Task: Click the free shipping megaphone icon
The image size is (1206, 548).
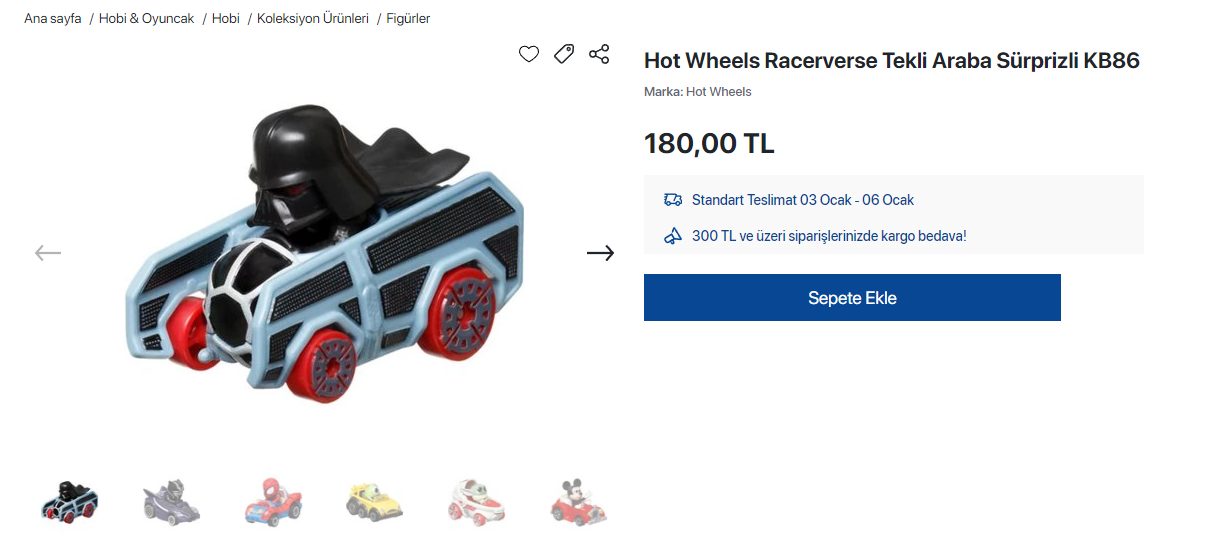Action: (673, 236)
